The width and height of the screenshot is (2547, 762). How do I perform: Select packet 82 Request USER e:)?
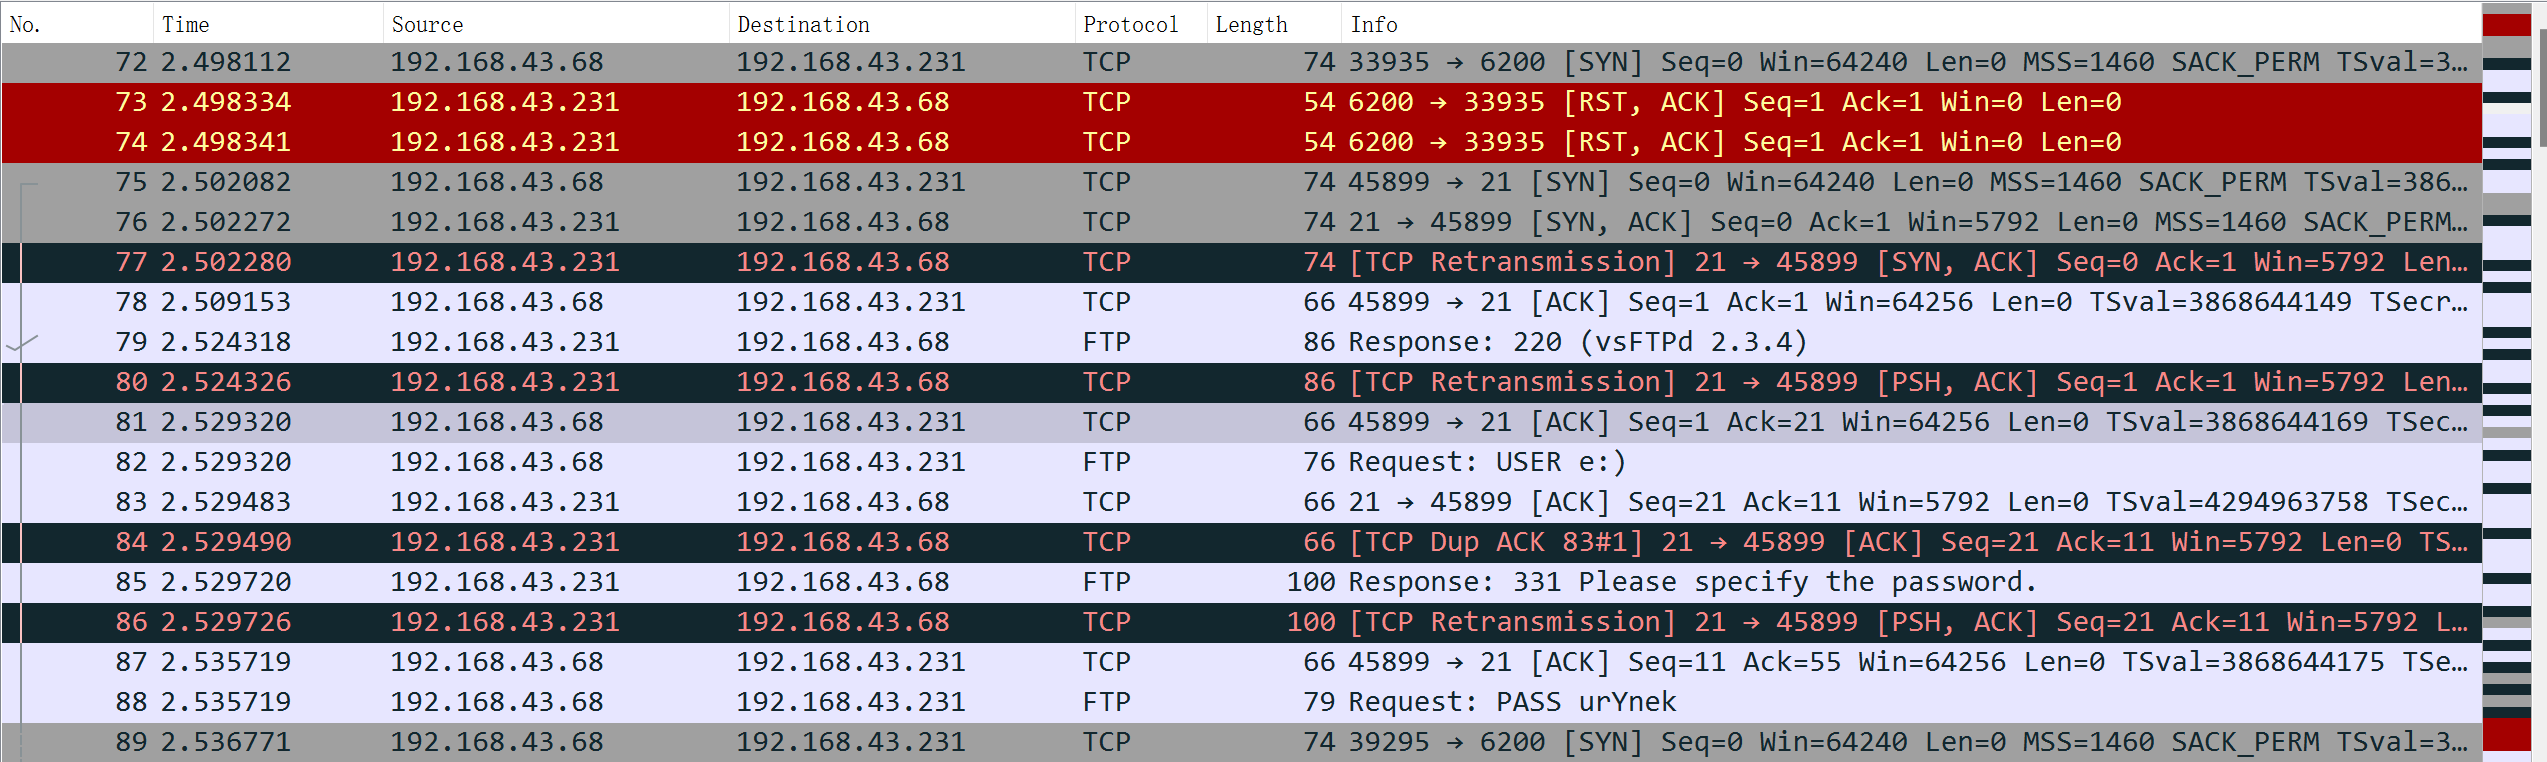[1241, 462]
